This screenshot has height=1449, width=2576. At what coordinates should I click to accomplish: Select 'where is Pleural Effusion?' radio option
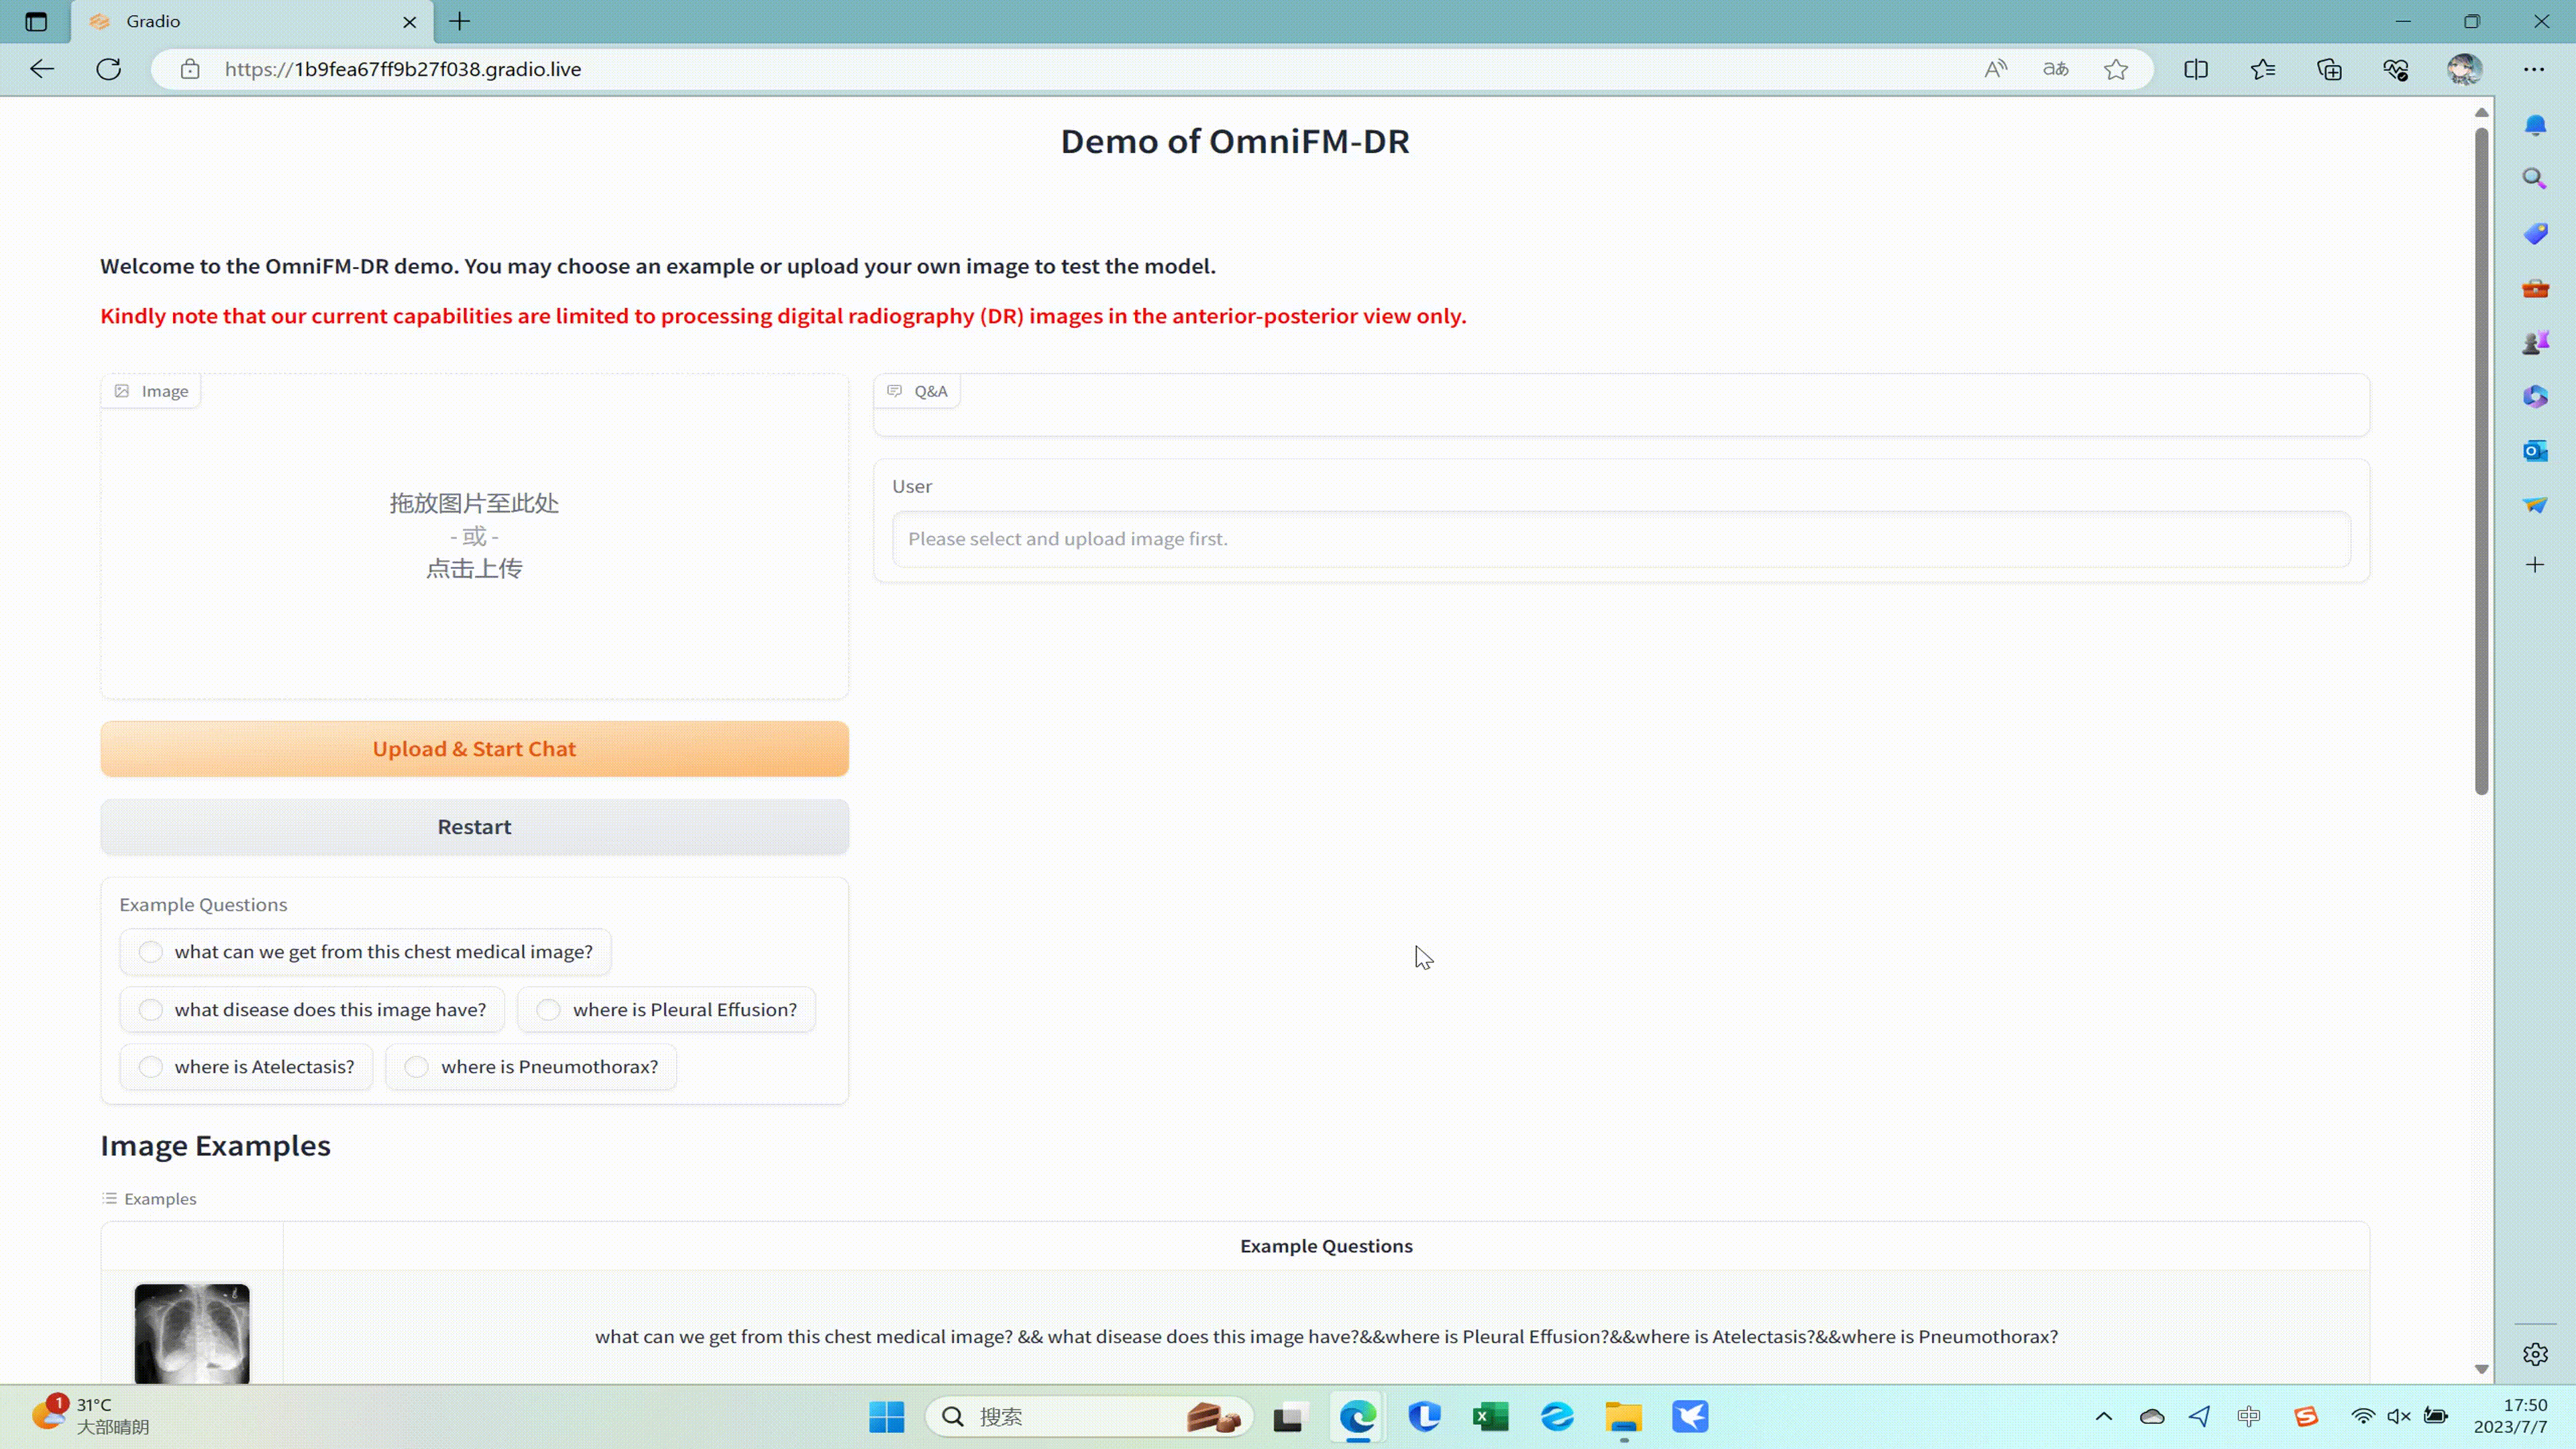pos(549,1009)
